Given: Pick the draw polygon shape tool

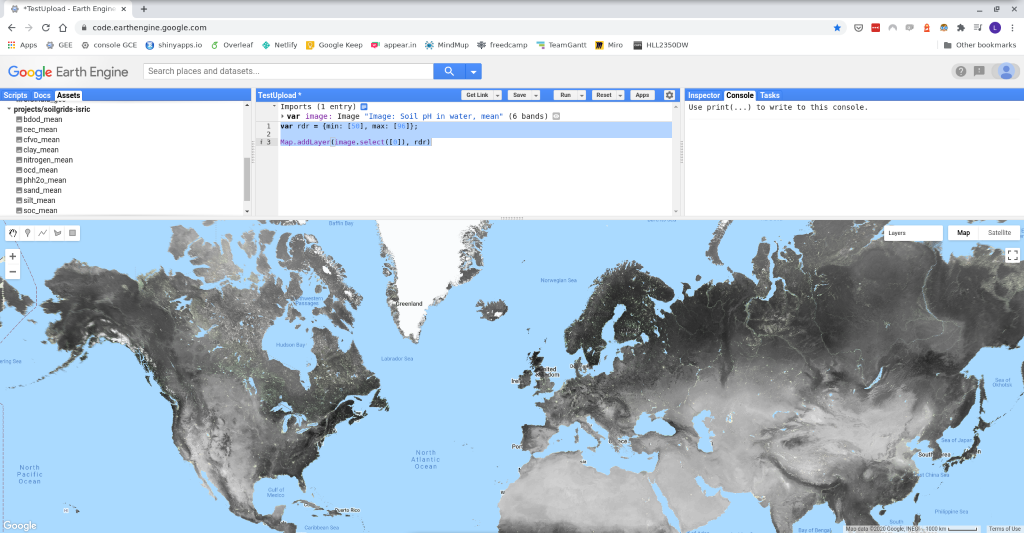Looking at the screenshot, I should [x=57, y=233].
